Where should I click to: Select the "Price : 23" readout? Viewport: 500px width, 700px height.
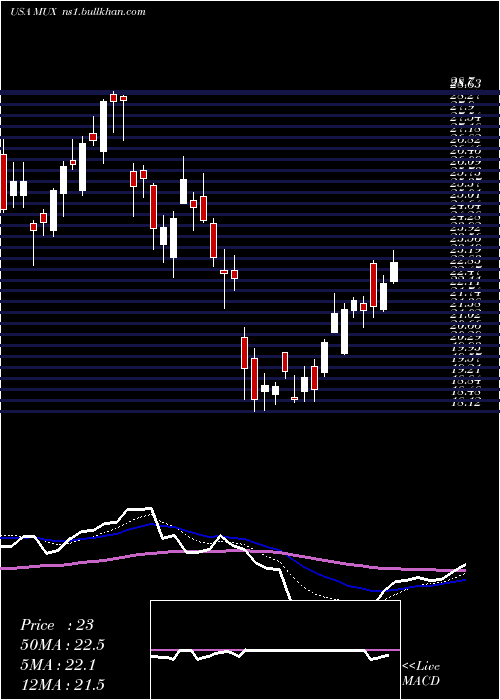pos(57,625)
